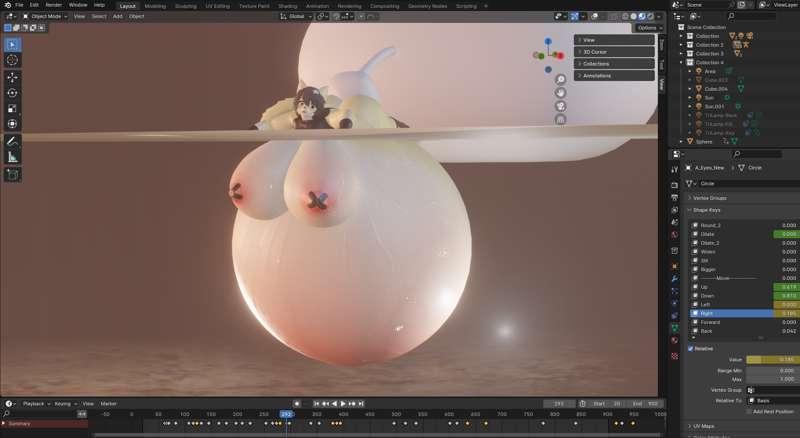800x438 pixels.
Task: Switch to the Animation workspace tab
Action: [317, 6]
